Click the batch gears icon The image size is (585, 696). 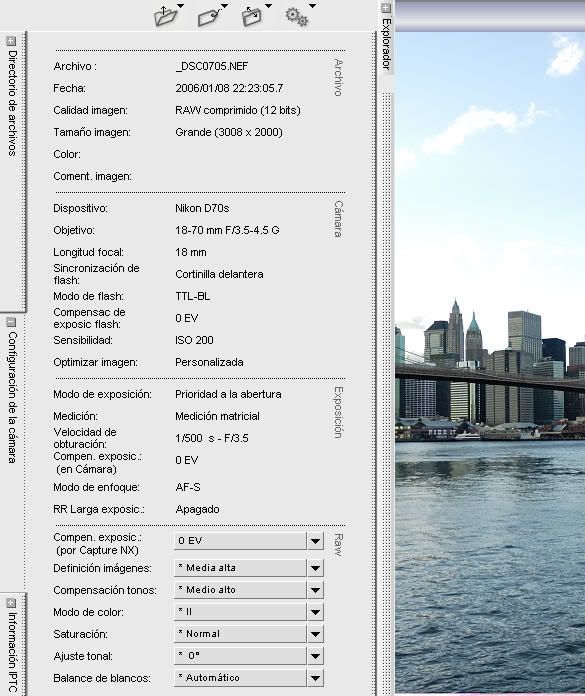point(296,16)
